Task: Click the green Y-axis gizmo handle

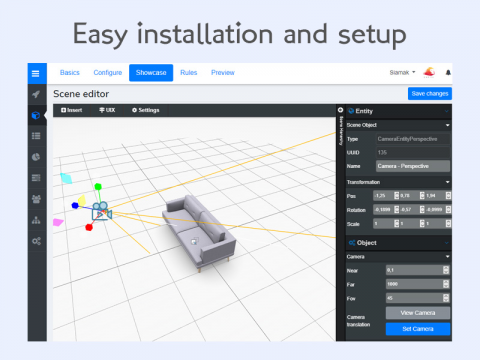Action: (98, 187)
